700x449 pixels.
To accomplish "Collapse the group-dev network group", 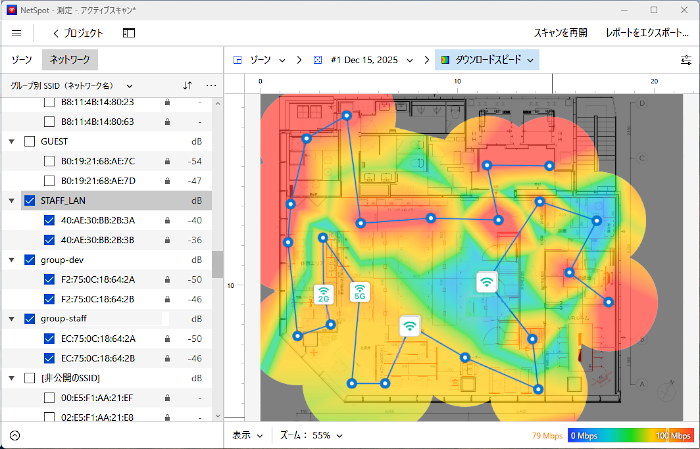I will 12,260.
